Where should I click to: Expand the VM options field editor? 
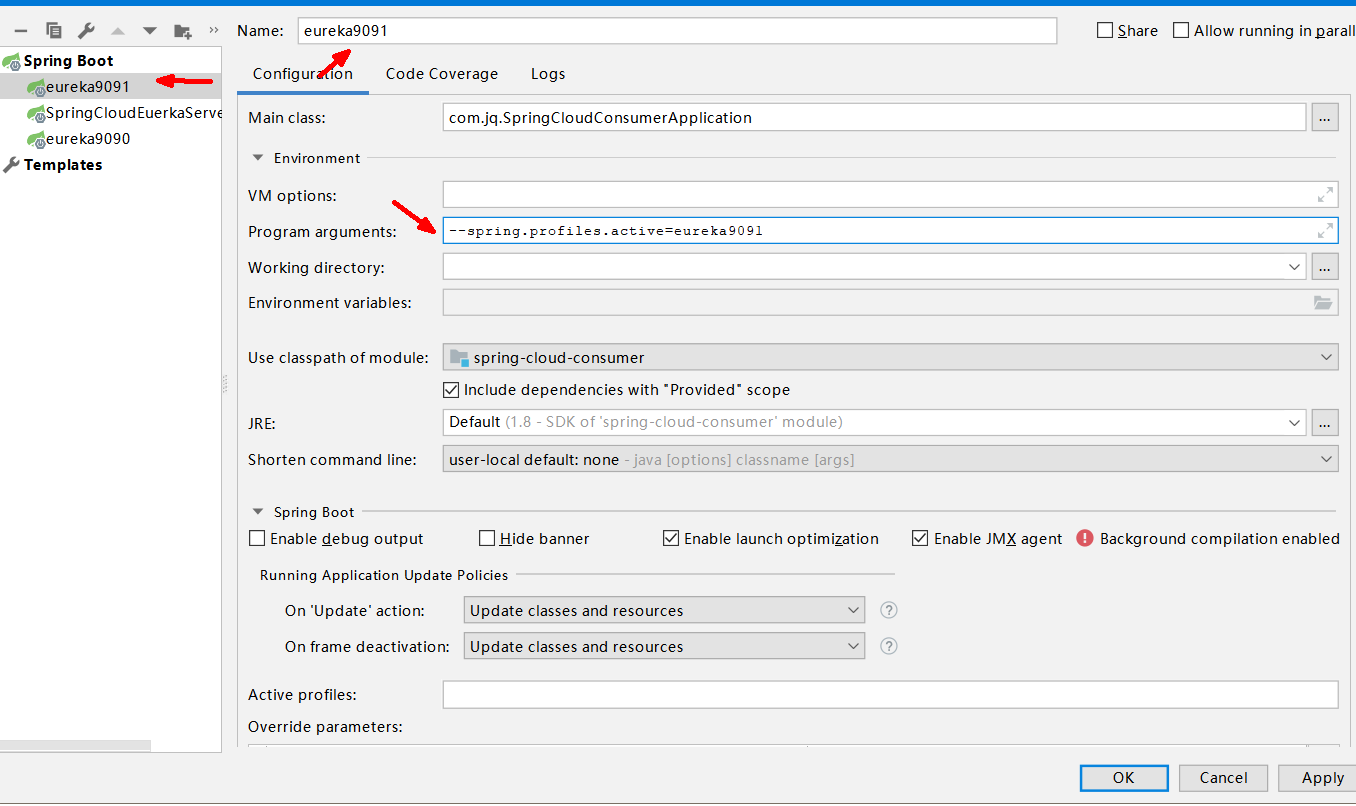pyautogui.click(x=1325, y=195)
